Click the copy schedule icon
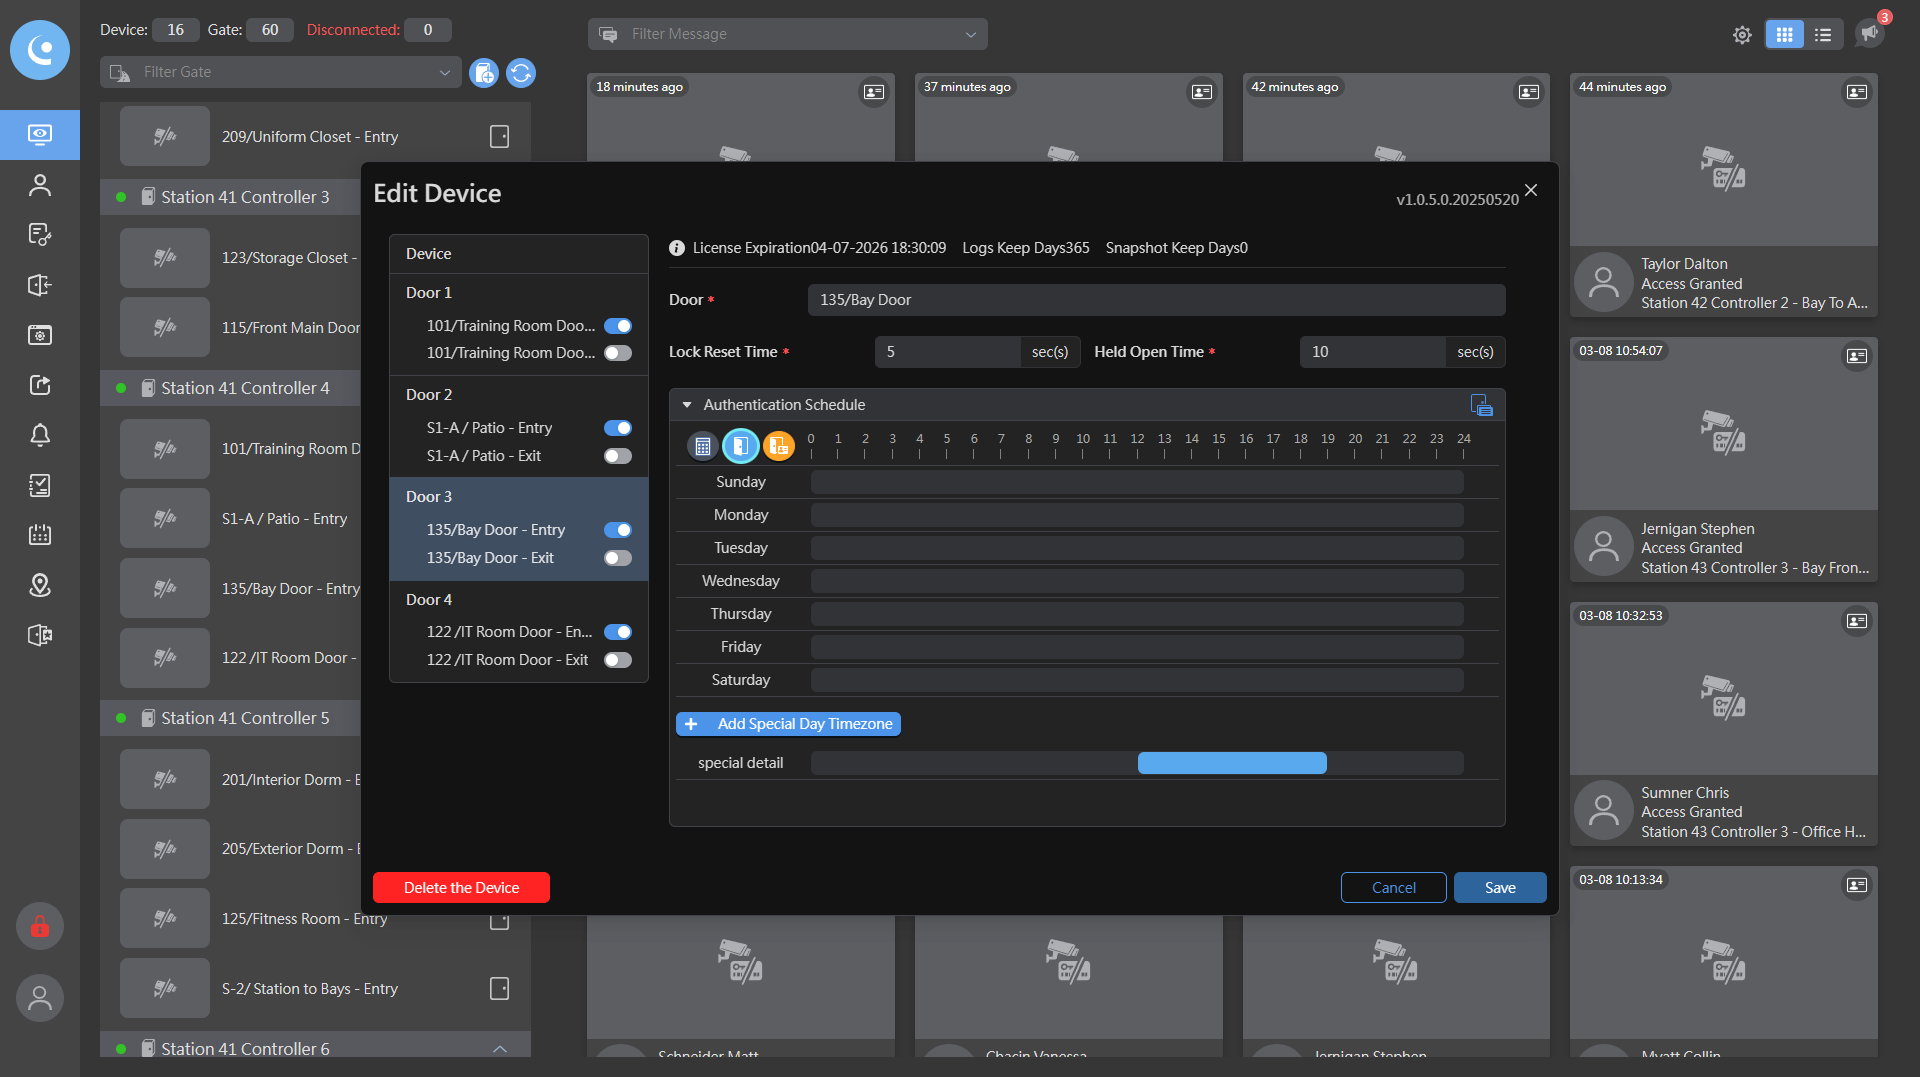 (x=1481, y=405)
